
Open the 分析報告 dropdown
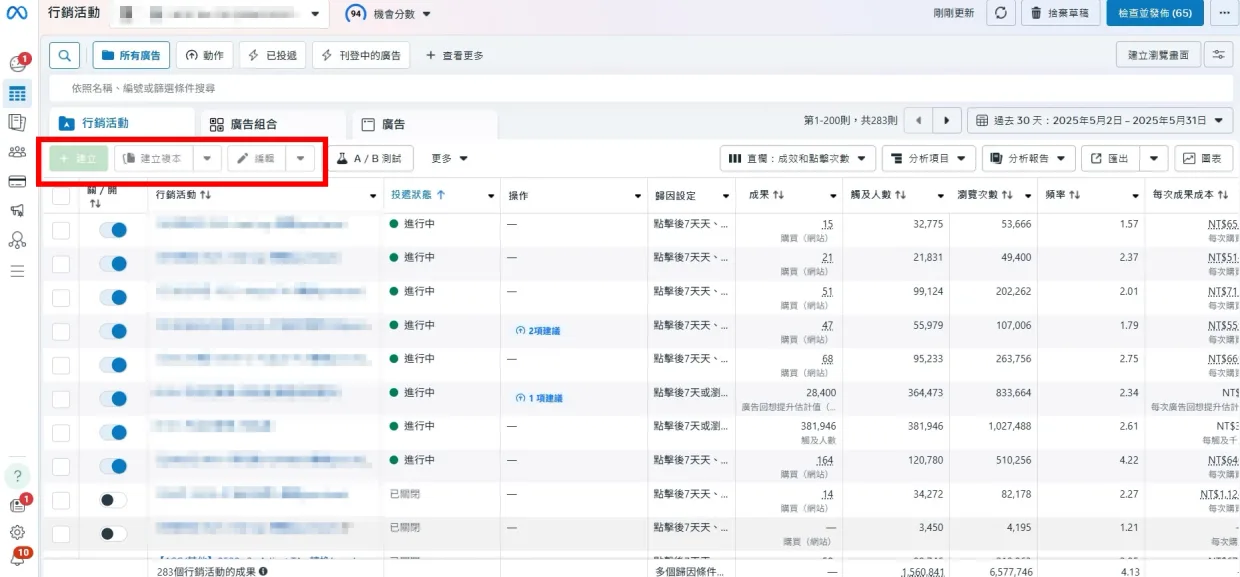tap(1029, 158)
